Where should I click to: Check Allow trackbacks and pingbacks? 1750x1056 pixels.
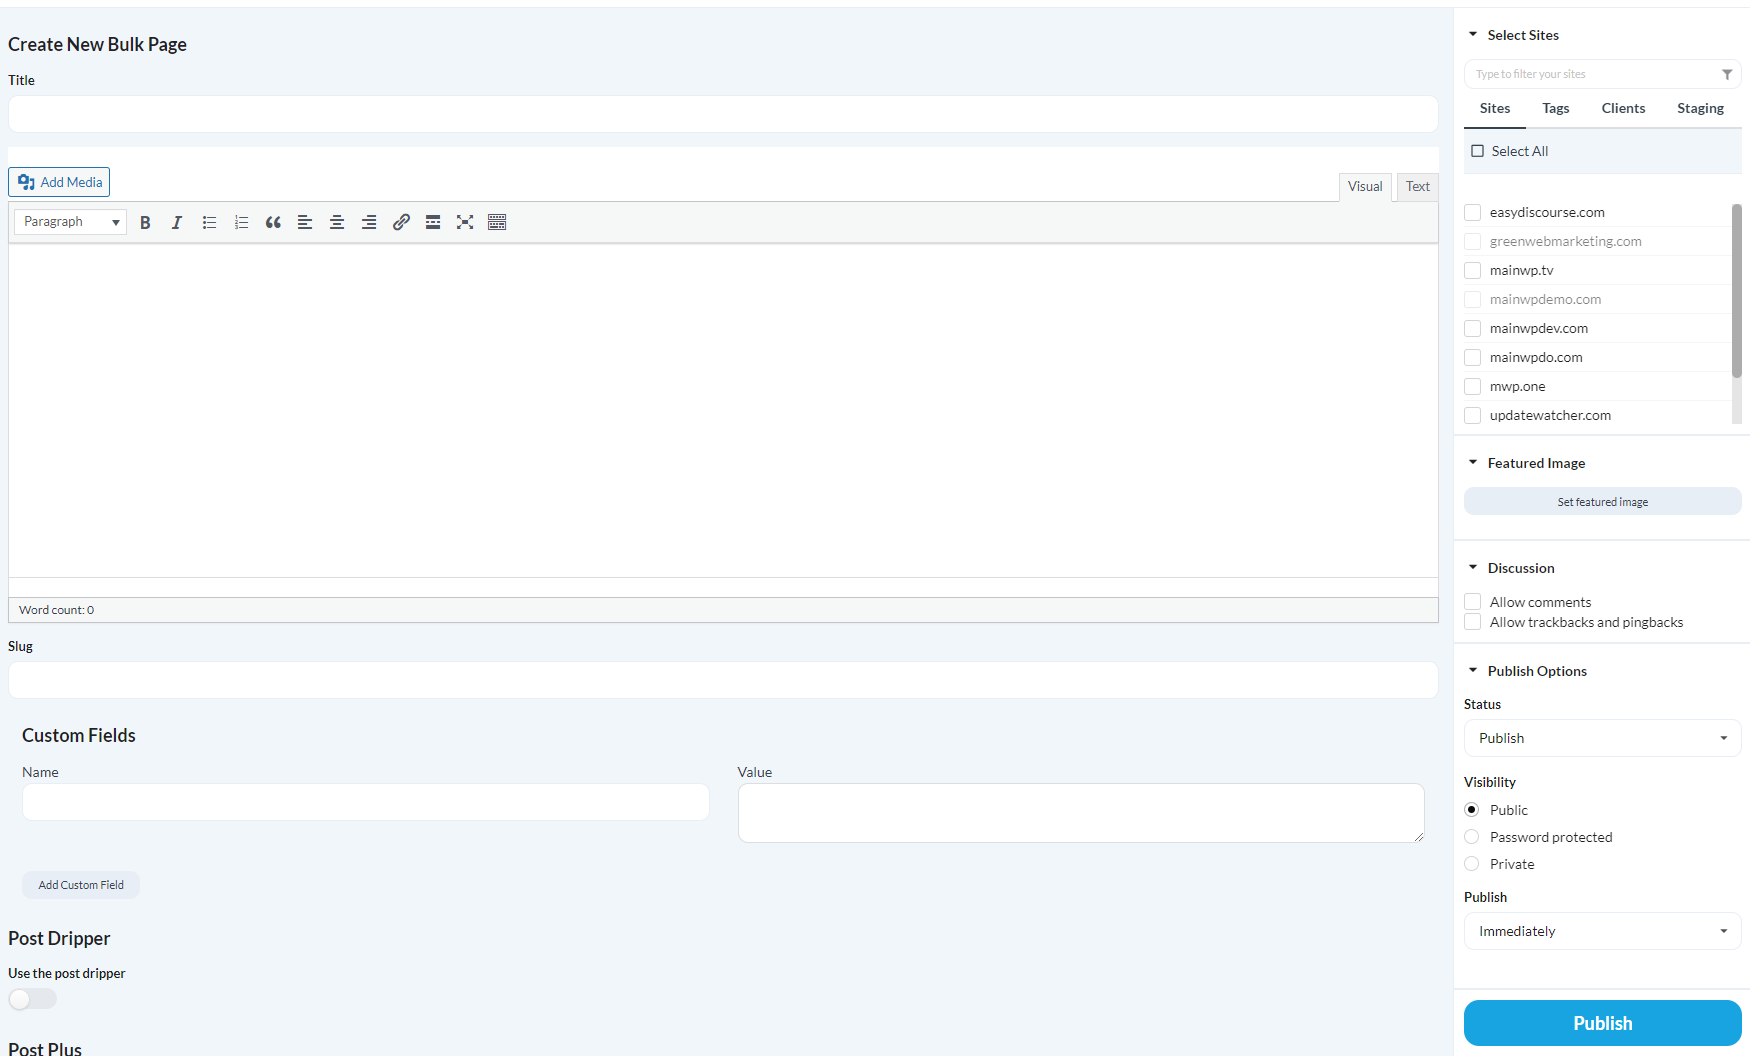click(1472, 621)
